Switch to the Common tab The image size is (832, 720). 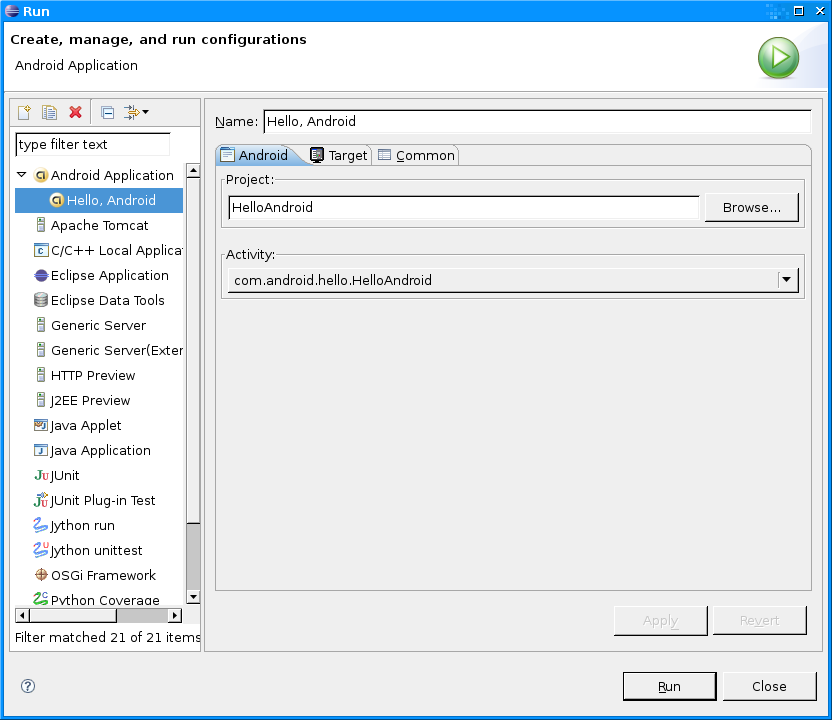coord(417,155)
